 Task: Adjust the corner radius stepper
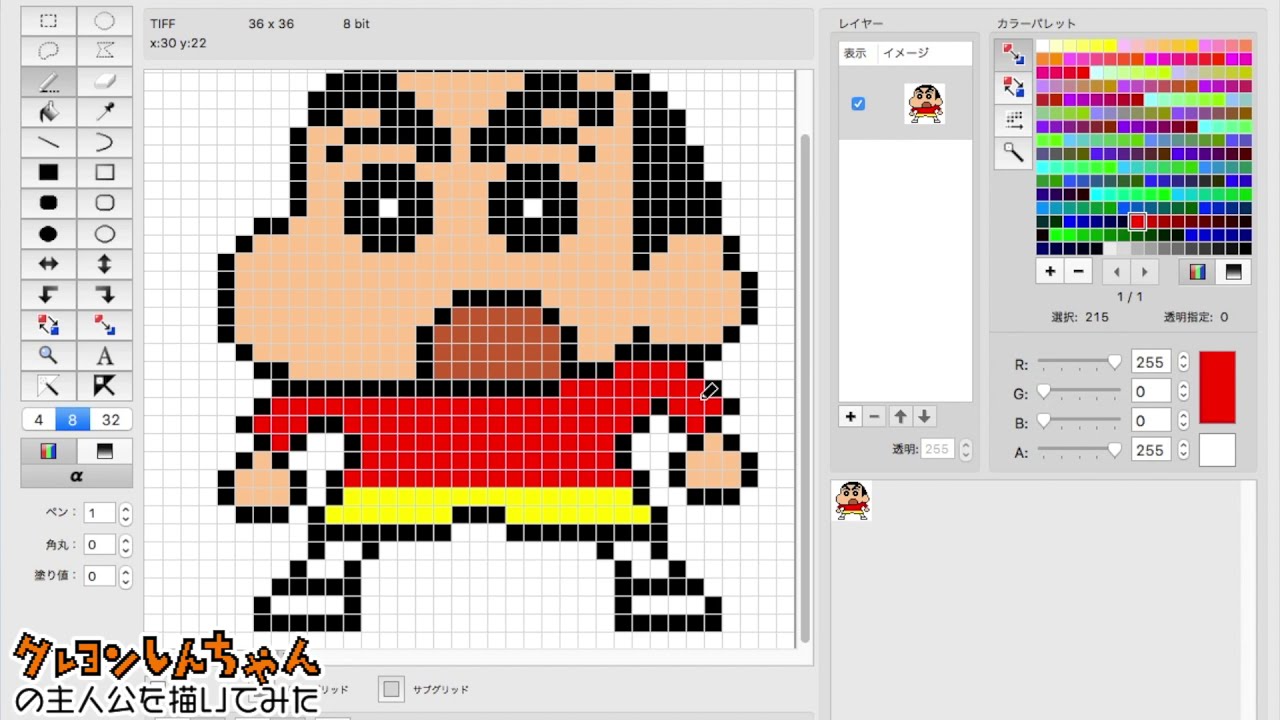125,545
